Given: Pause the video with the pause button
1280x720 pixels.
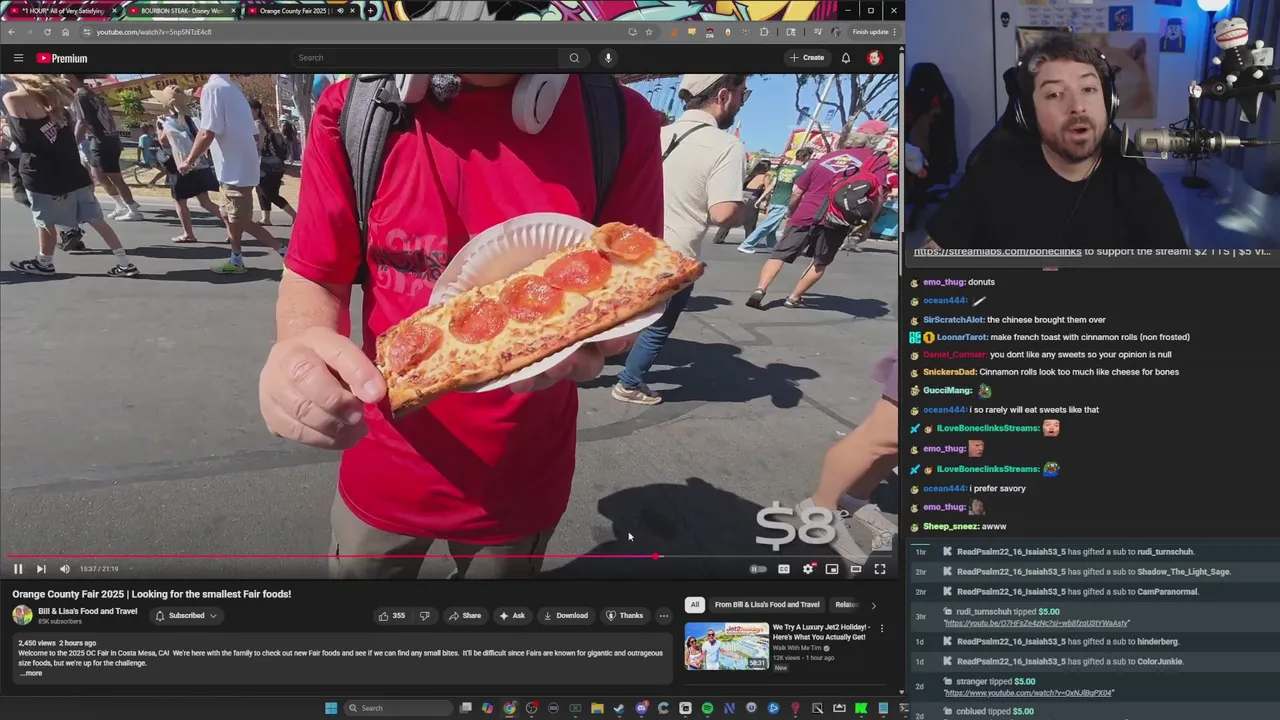Looking at the screenshot, I should (x=17, y=569).
